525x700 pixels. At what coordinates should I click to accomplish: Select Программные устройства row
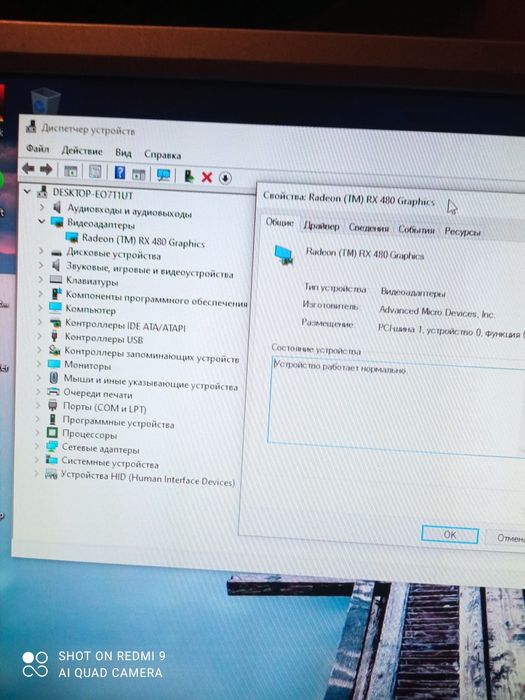tap(118, 422)
